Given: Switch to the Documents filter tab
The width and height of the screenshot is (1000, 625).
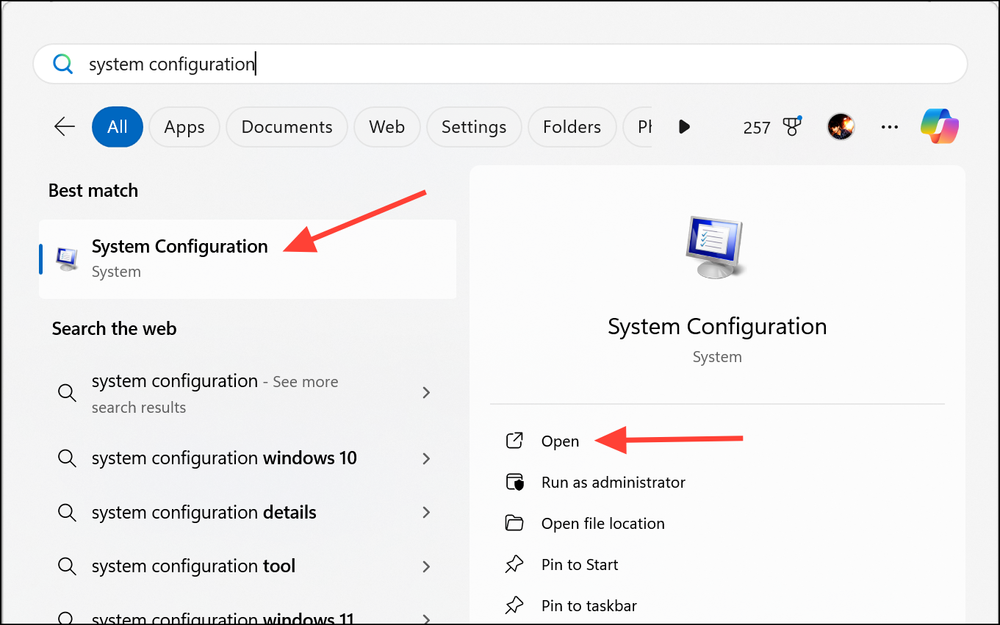Looking at the screenshot, I should [286, 126].
